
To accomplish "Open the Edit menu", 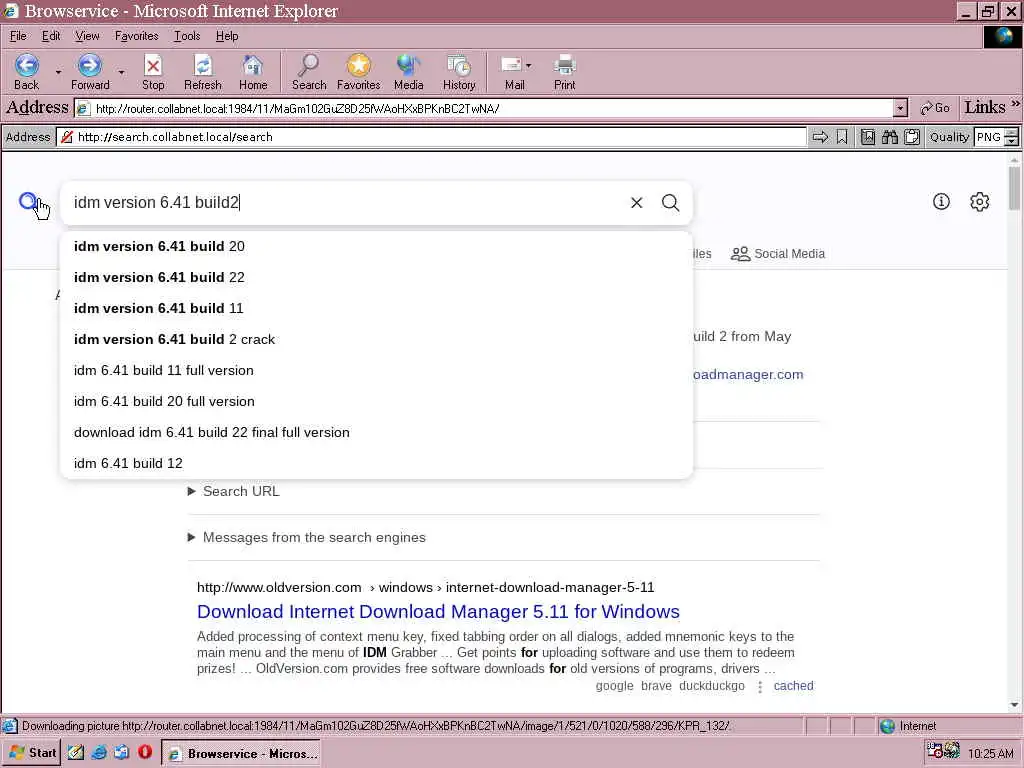I will pyautogui.click(x=51, y=36).
